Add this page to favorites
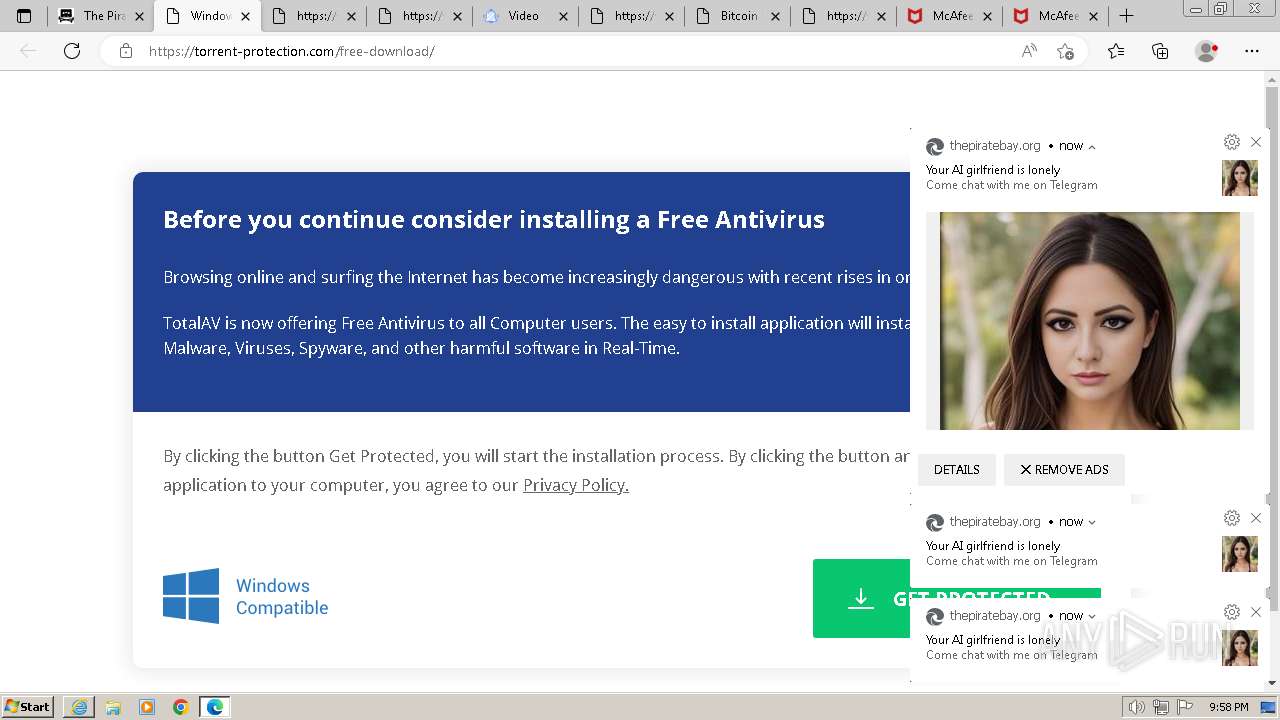The width and height of the screenshot is (1280, 720). [x=1065, y=51]
